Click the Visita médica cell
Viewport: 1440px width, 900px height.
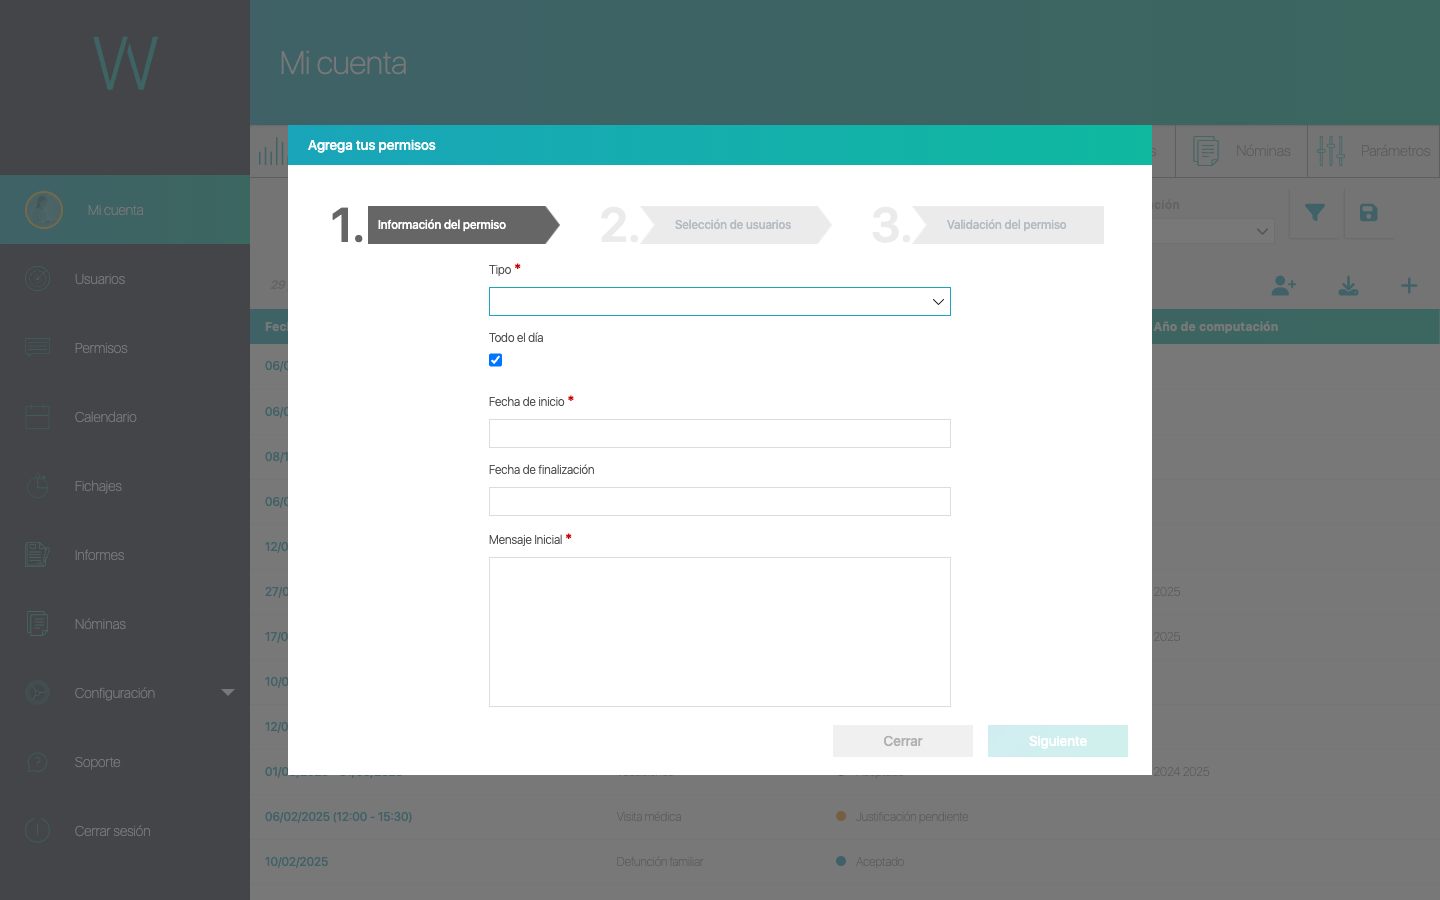(x=649, y=817)
